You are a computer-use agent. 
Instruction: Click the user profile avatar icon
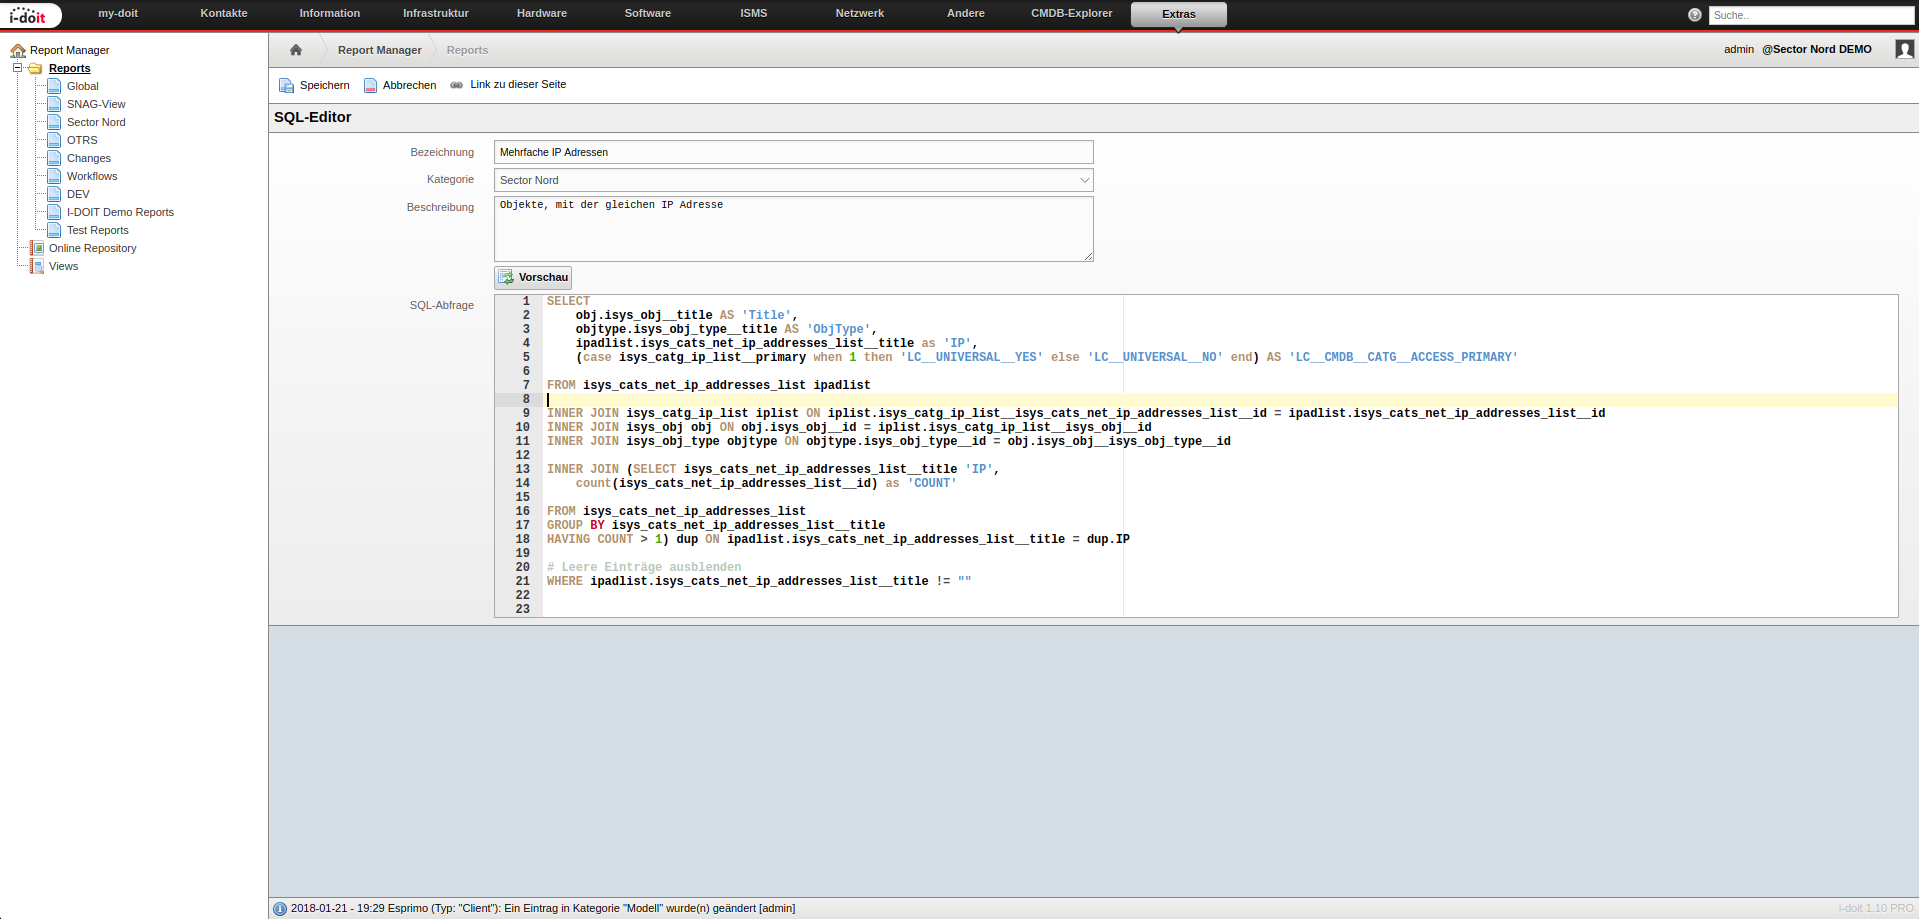pos(1904,49)
